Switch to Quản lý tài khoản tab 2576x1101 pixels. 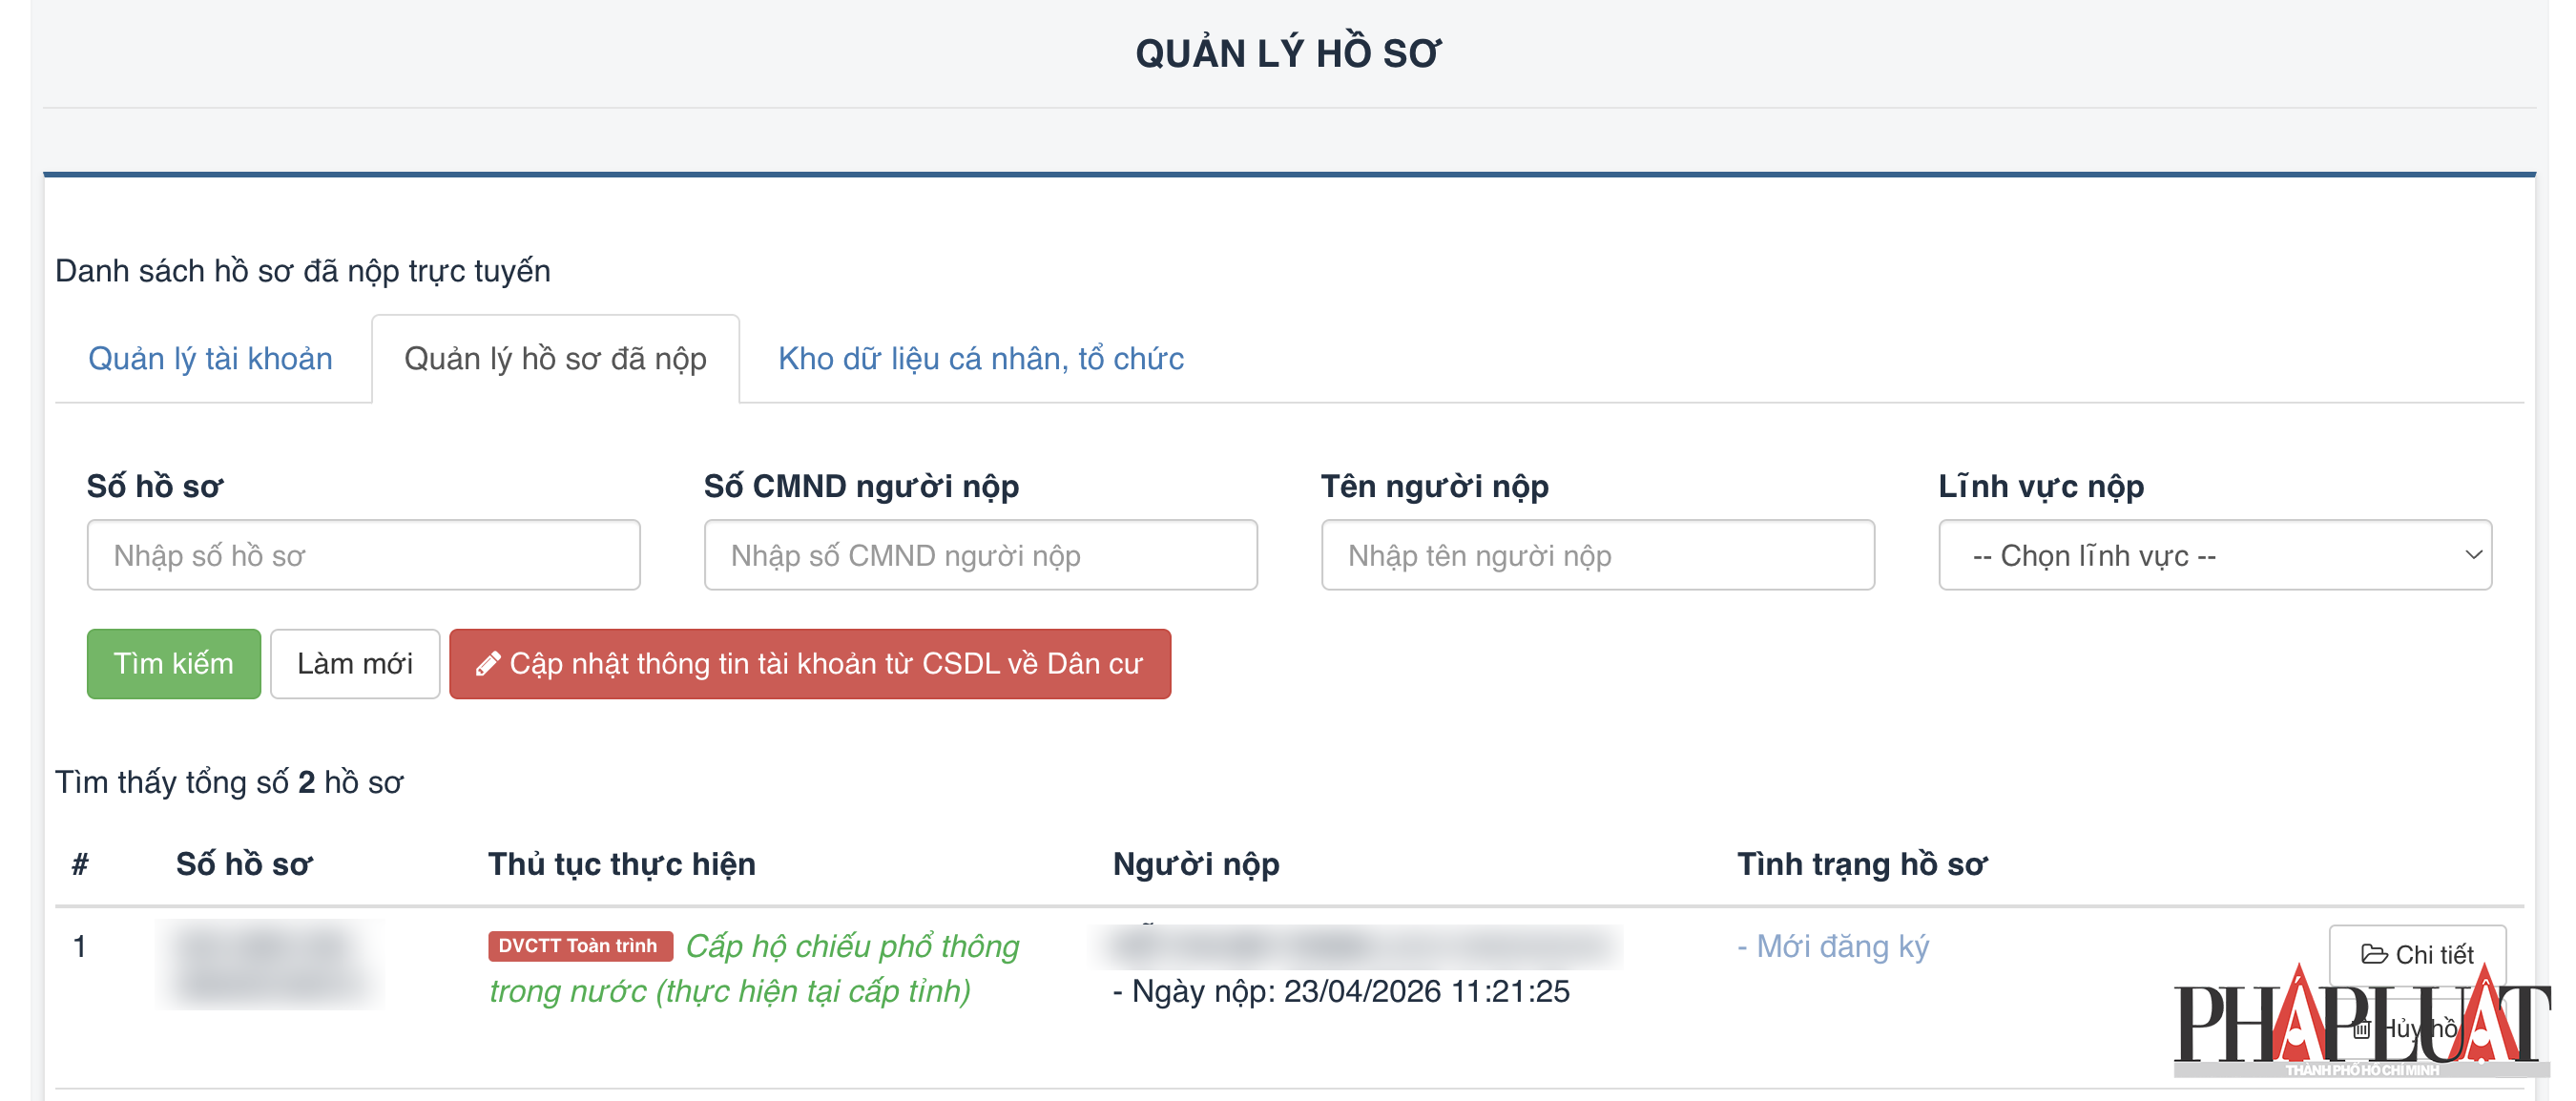click(210, 358)
